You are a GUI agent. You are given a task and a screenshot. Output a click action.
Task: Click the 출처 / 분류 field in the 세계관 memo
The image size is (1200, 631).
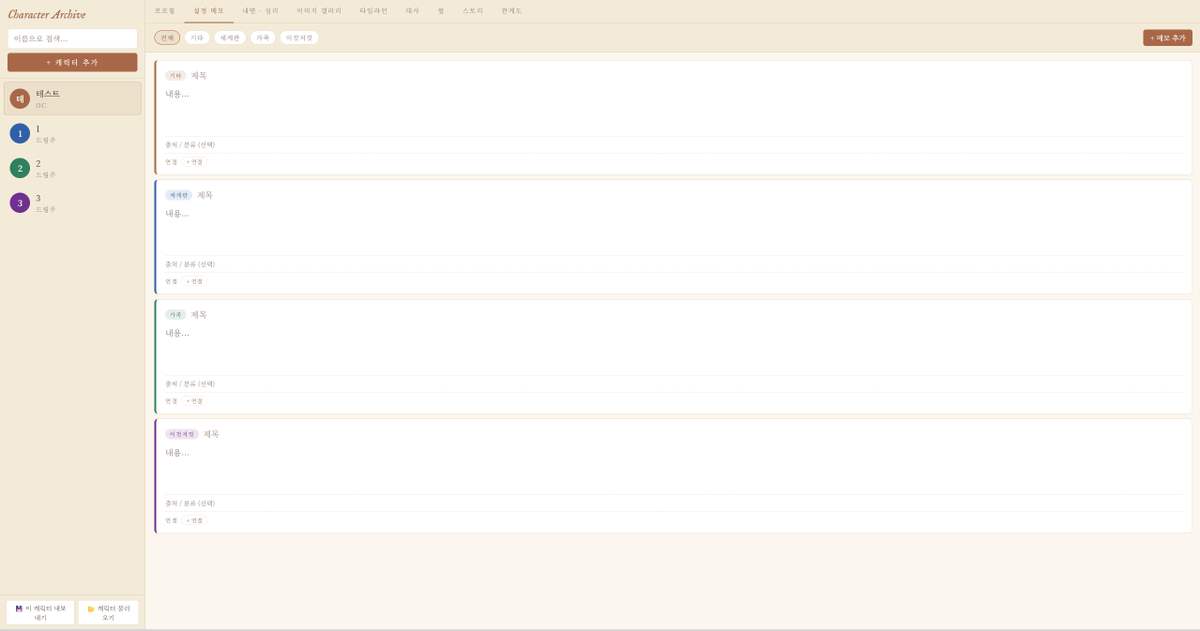point(674,264)
